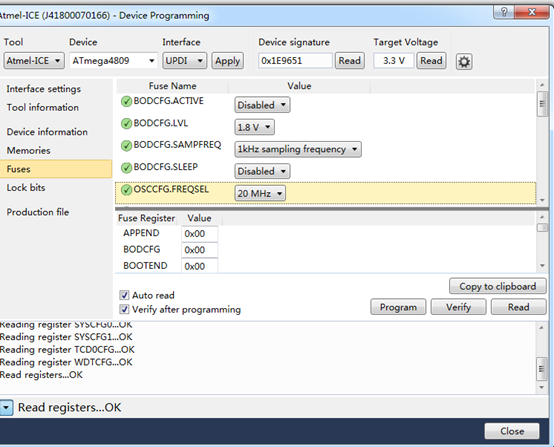
Task: Click fuse list scroll down arrow
Action: click(x=542, y=200)
